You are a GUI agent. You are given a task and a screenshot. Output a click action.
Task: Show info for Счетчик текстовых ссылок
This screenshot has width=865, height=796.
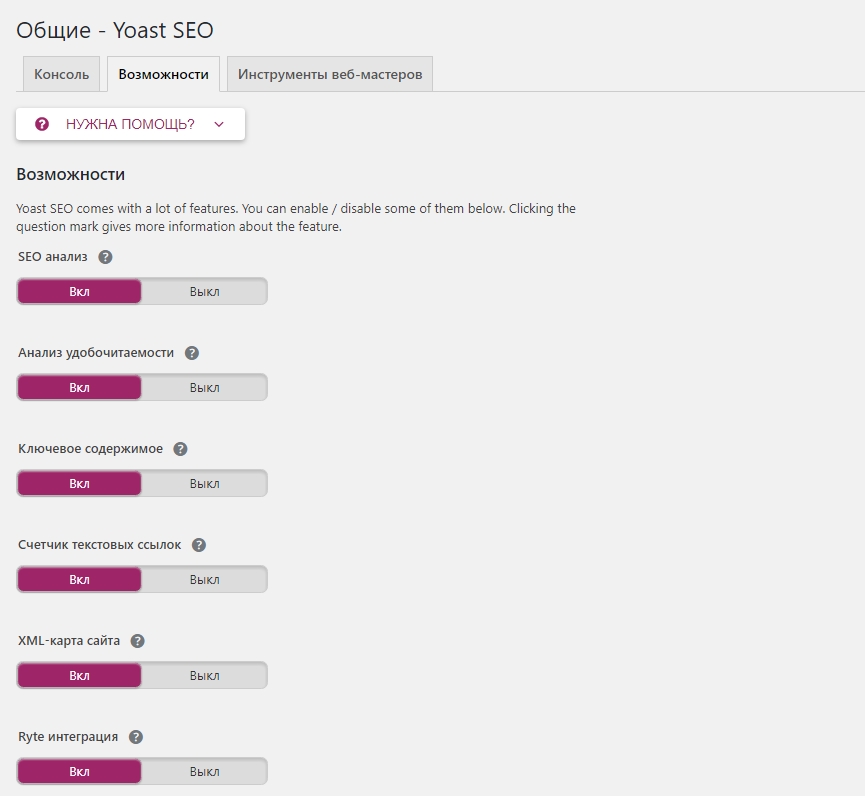click(199, 545)
